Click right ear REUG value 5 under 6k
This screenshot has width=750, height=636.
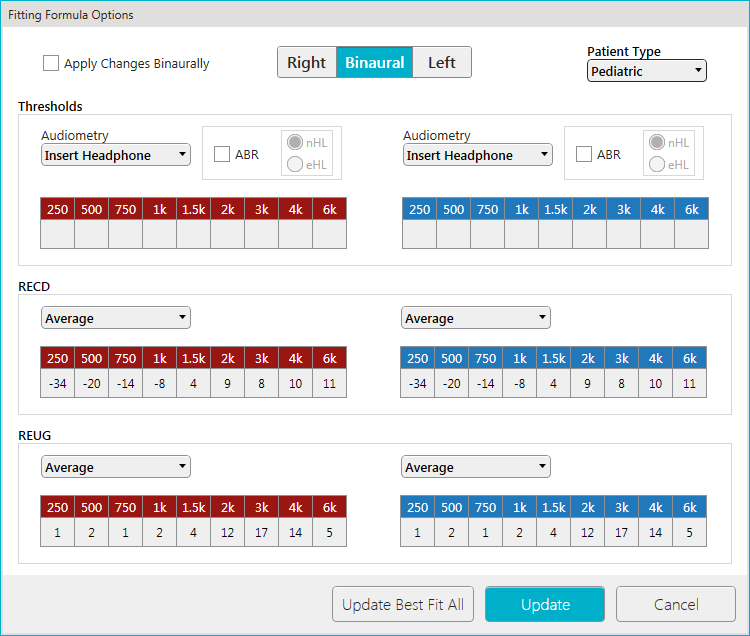coord(330,532)
